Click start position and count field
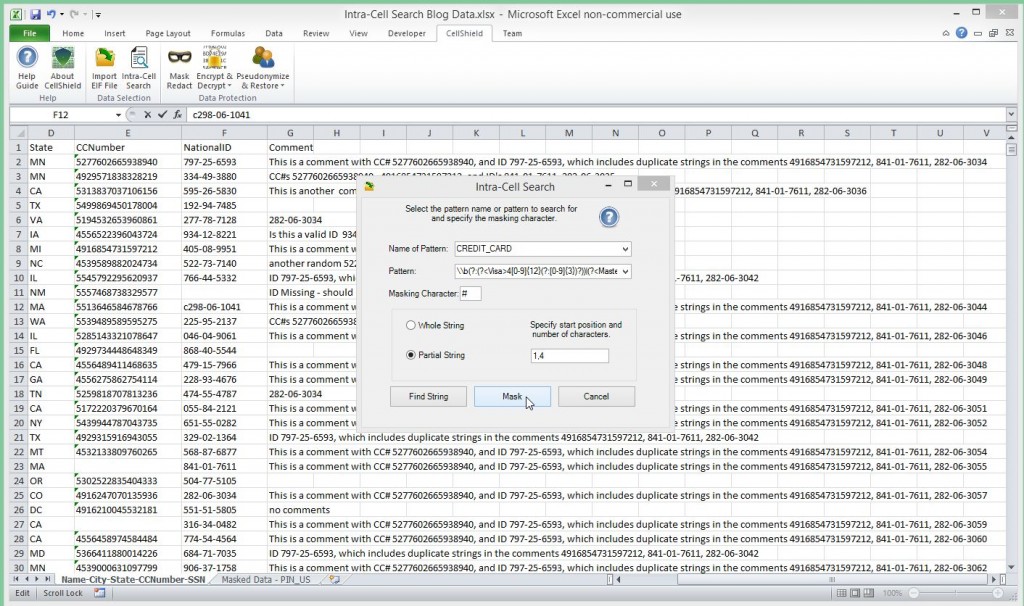 [570, 356]
